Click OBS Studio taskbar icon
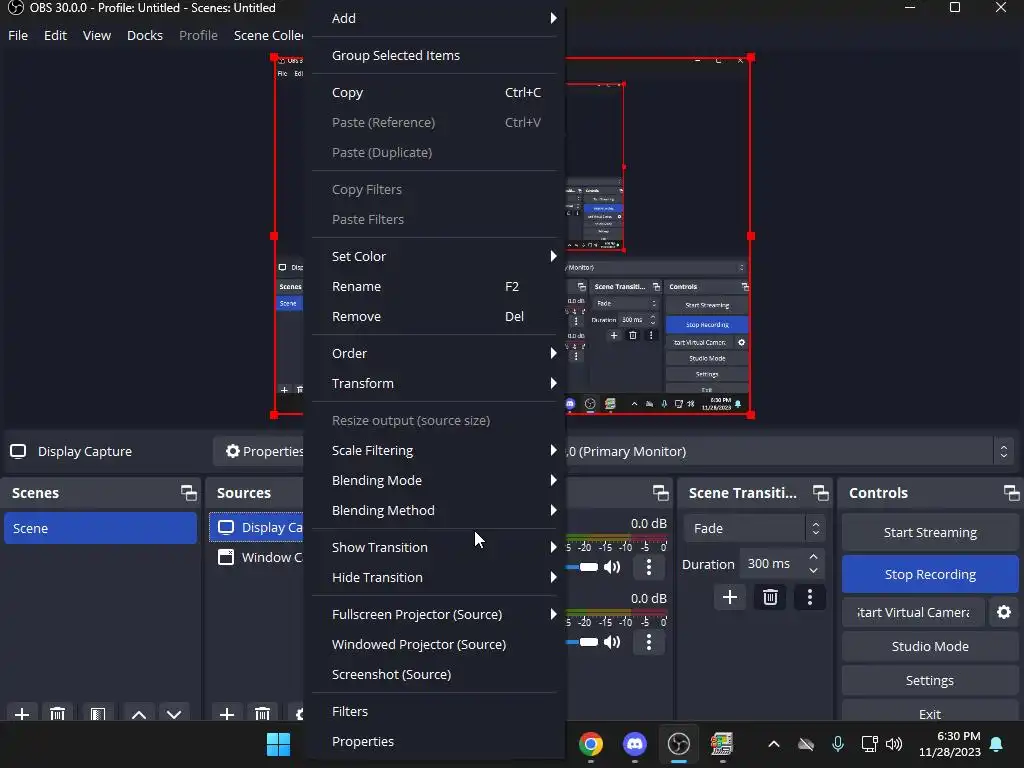The width and height of the screenshot is (1024, 768). point(679,744)
